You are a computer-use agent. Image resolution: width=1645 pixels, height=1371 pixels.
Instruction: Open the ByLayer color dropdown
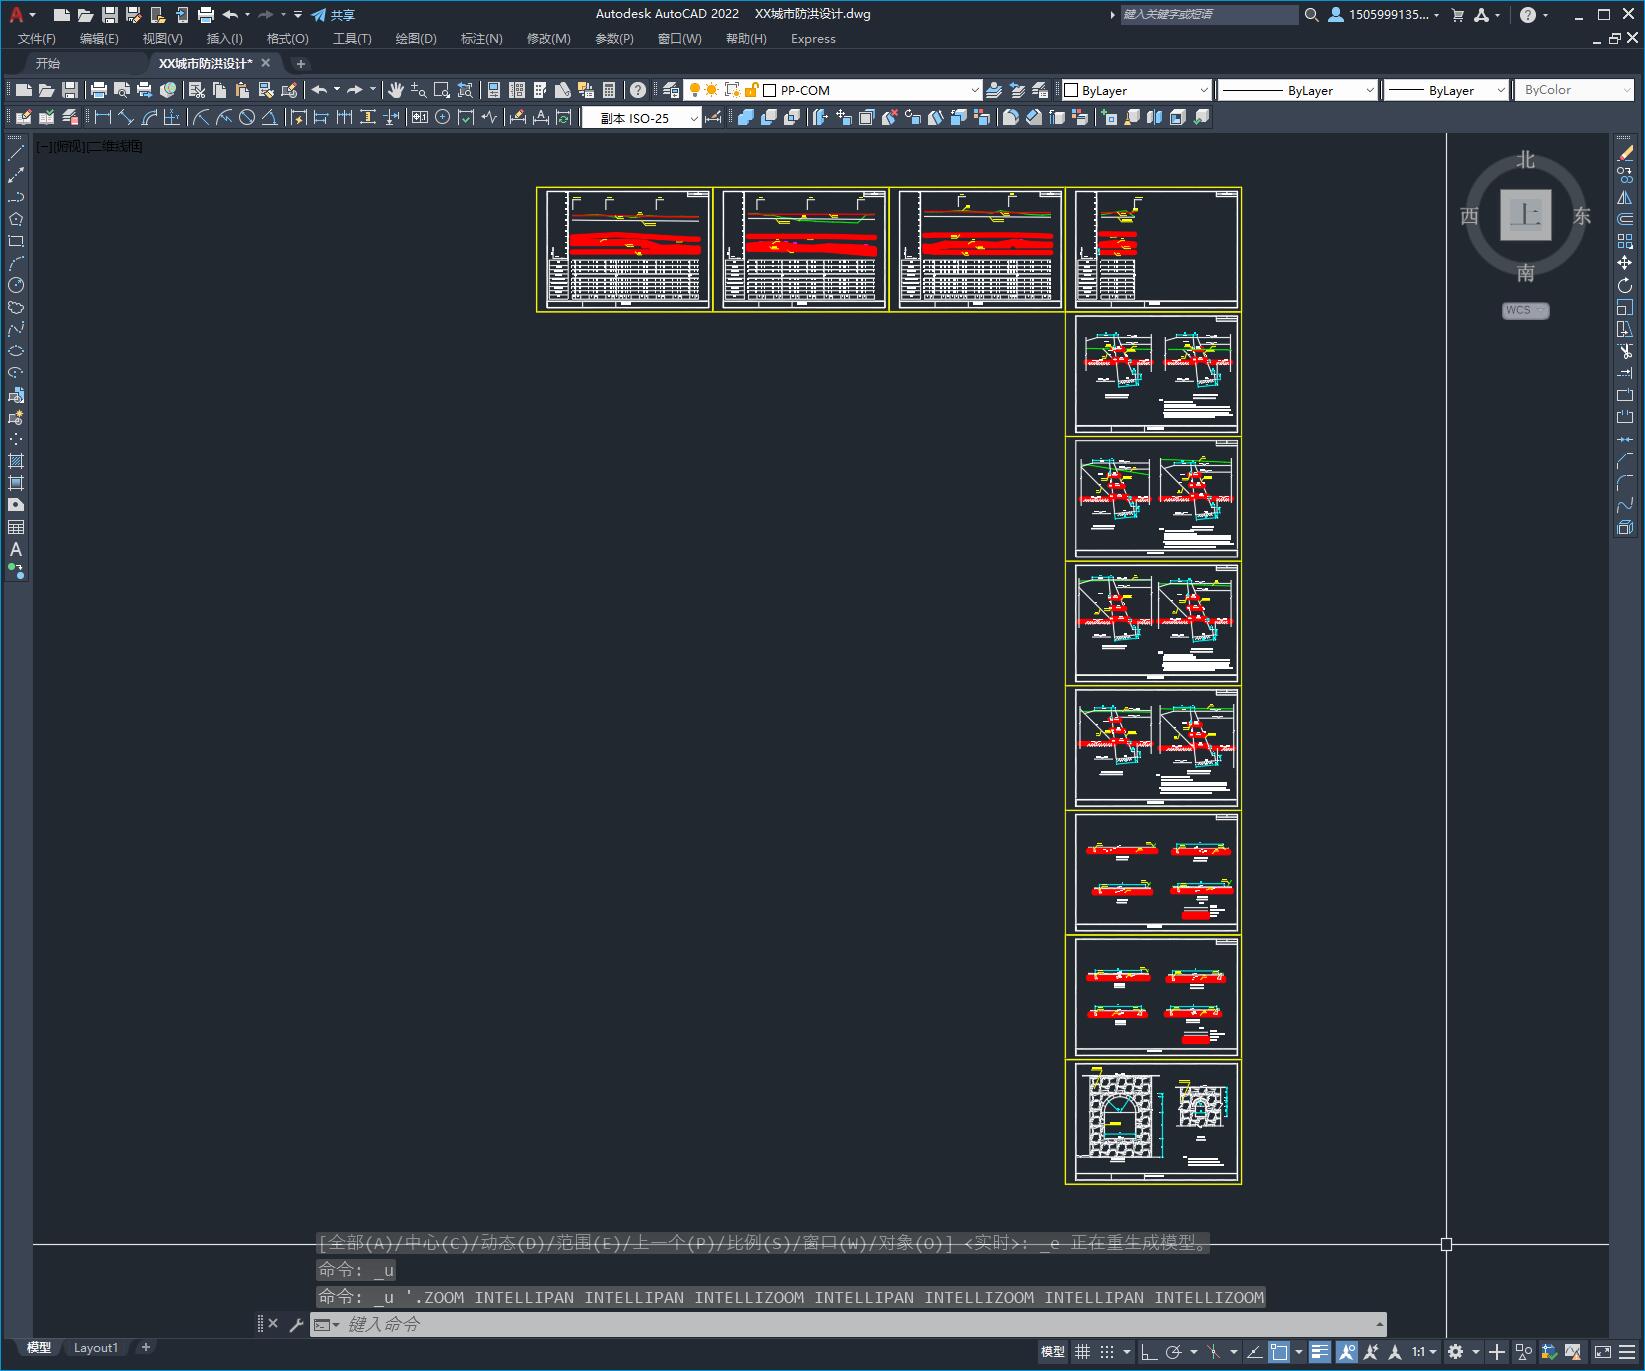pos(1203,90)
